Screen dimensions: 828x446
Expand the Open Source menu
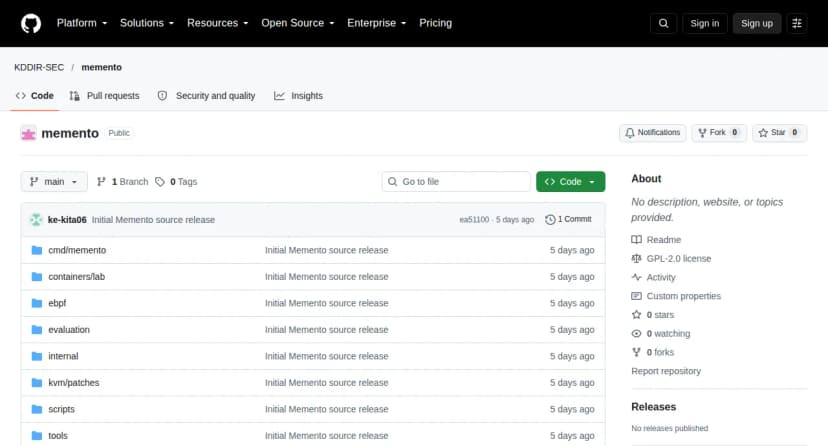coord(298,23)
